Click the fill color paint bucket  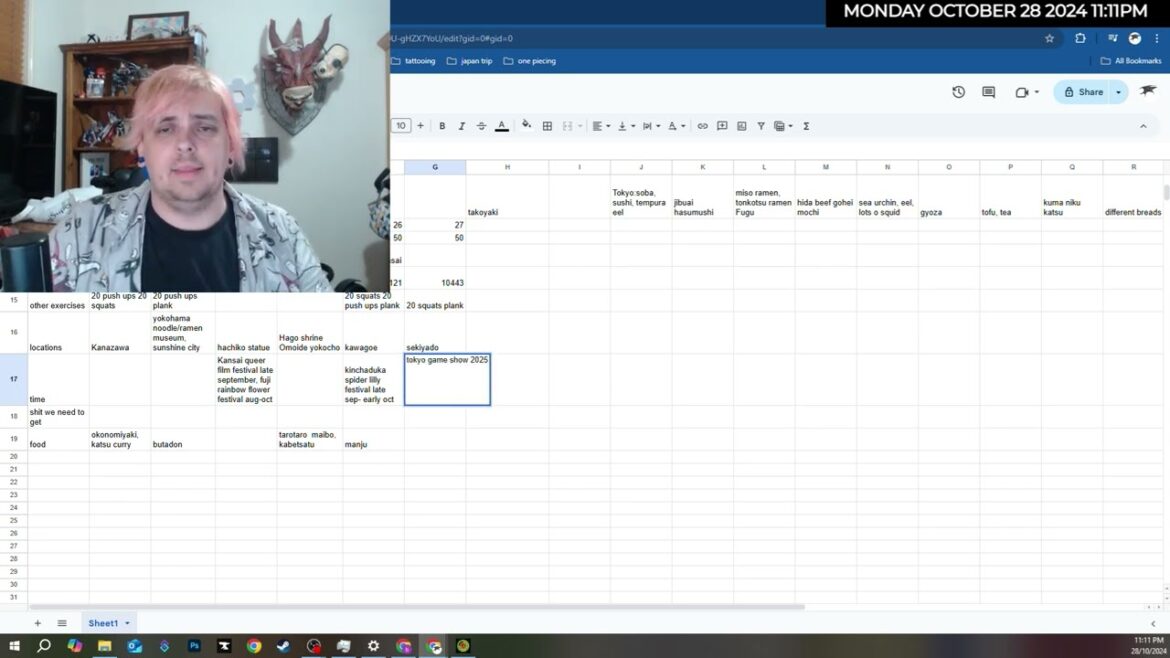click(x=527, y=126)
